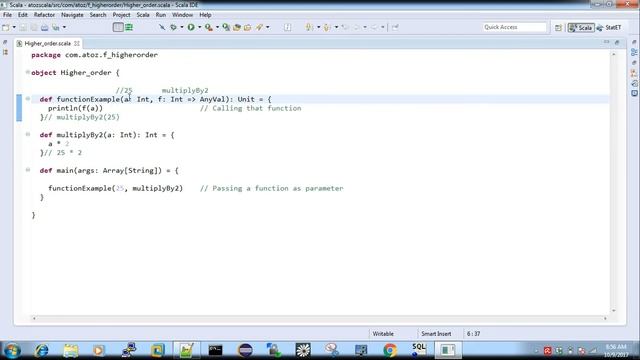Click the left sidebar restore view icon
Screen dimensions: 640x360
[x=5, y=42]
